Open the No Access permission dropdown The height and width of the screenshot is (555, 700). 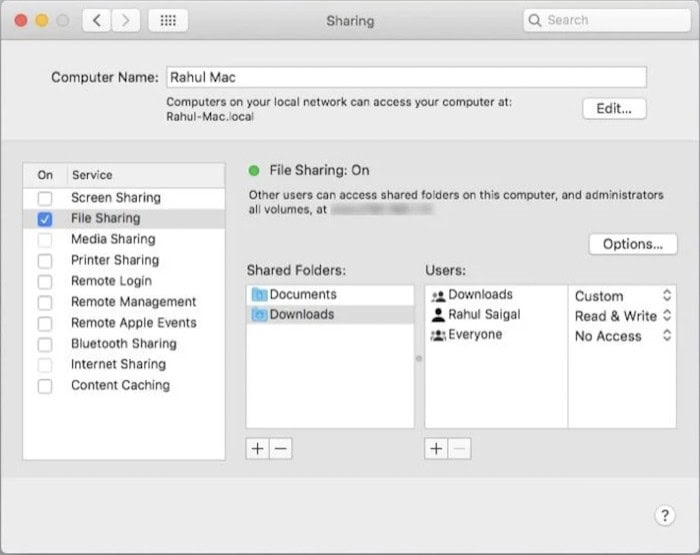[x=623, y=336]
